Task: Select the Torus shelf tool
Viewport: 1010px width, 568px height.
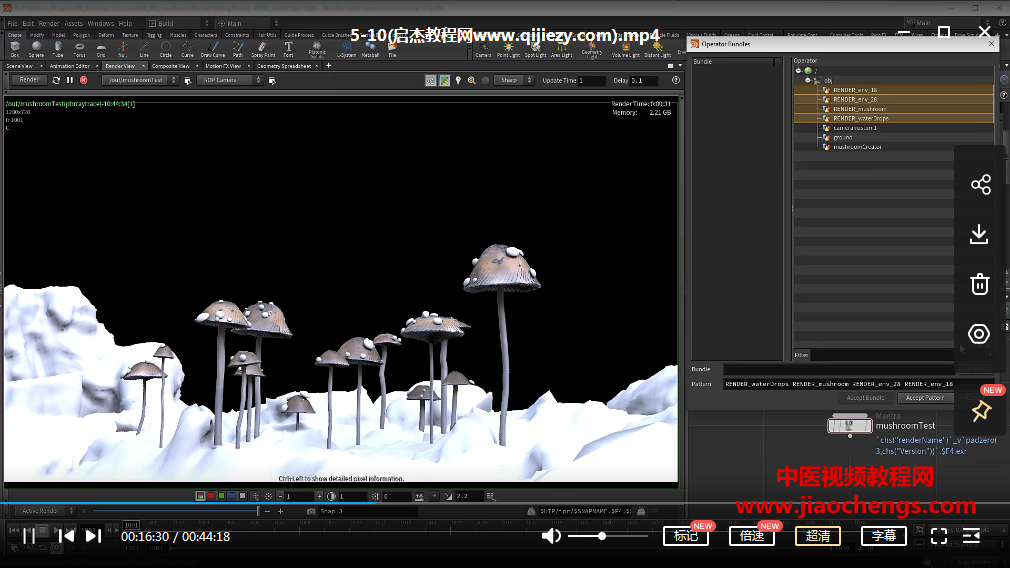Action: 79,49
